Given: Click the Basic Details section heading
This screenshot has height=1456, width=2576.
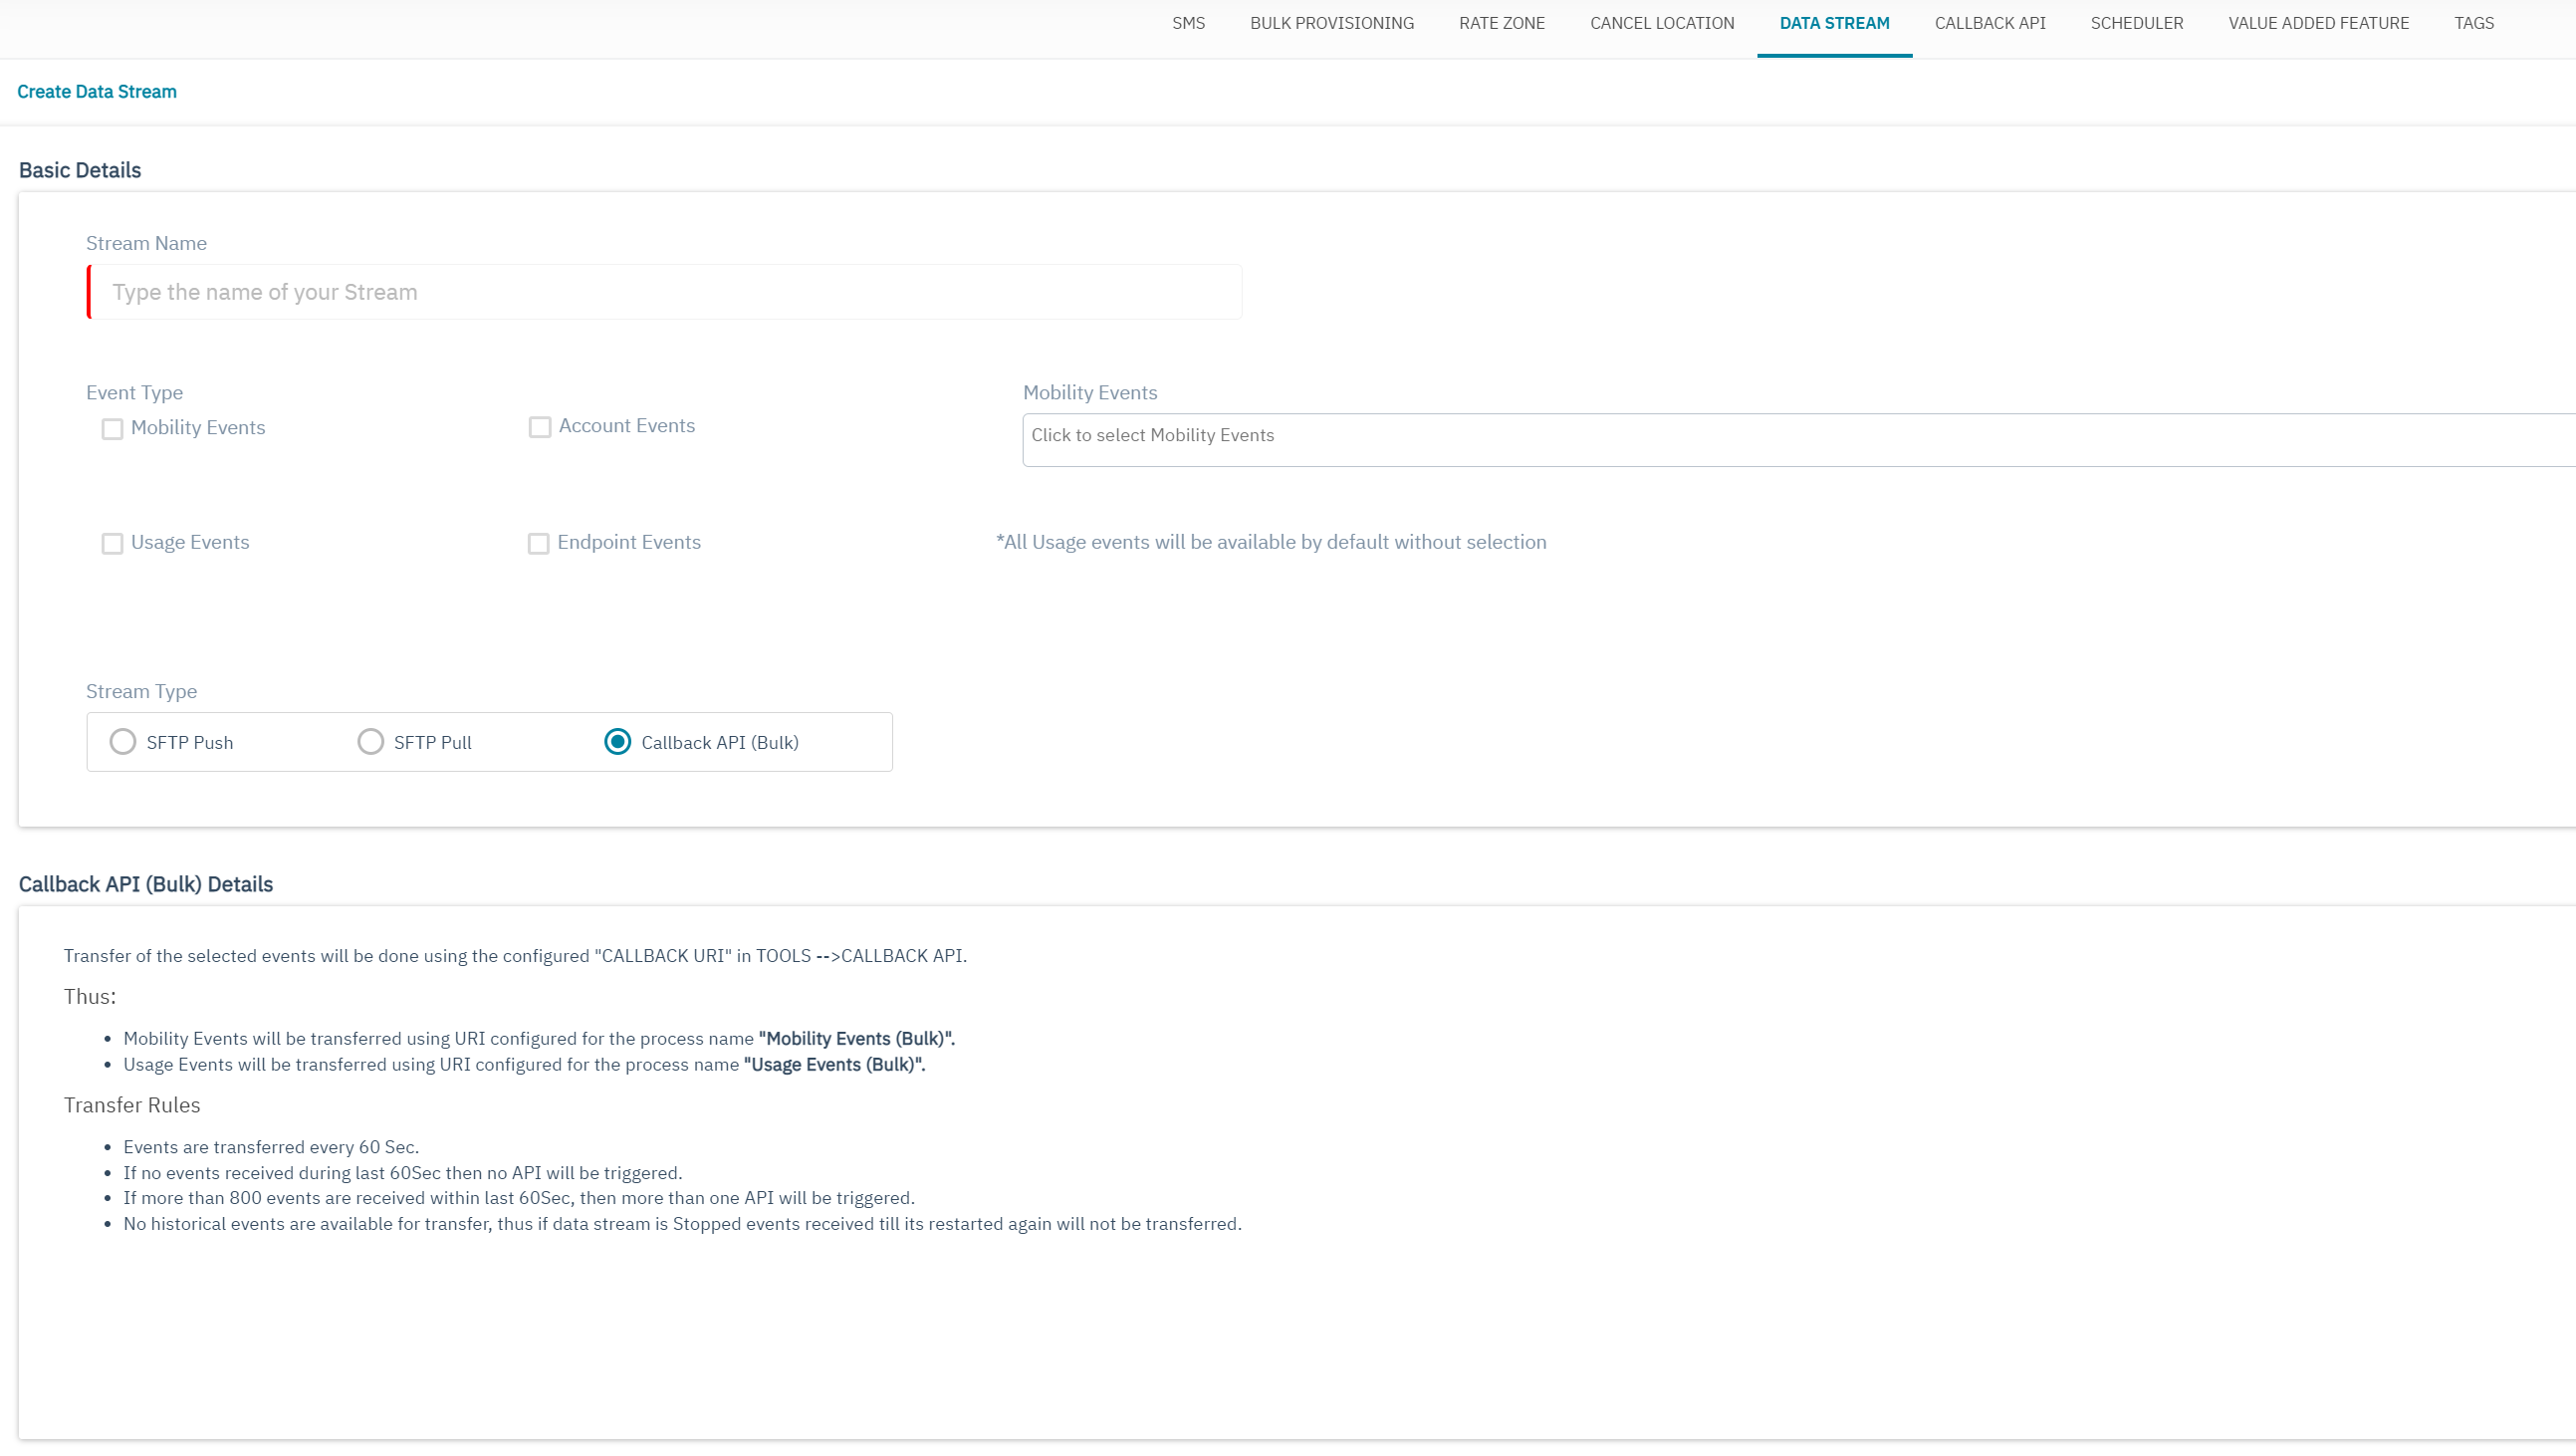Looking at the screenshot, I should click(79, 169).
